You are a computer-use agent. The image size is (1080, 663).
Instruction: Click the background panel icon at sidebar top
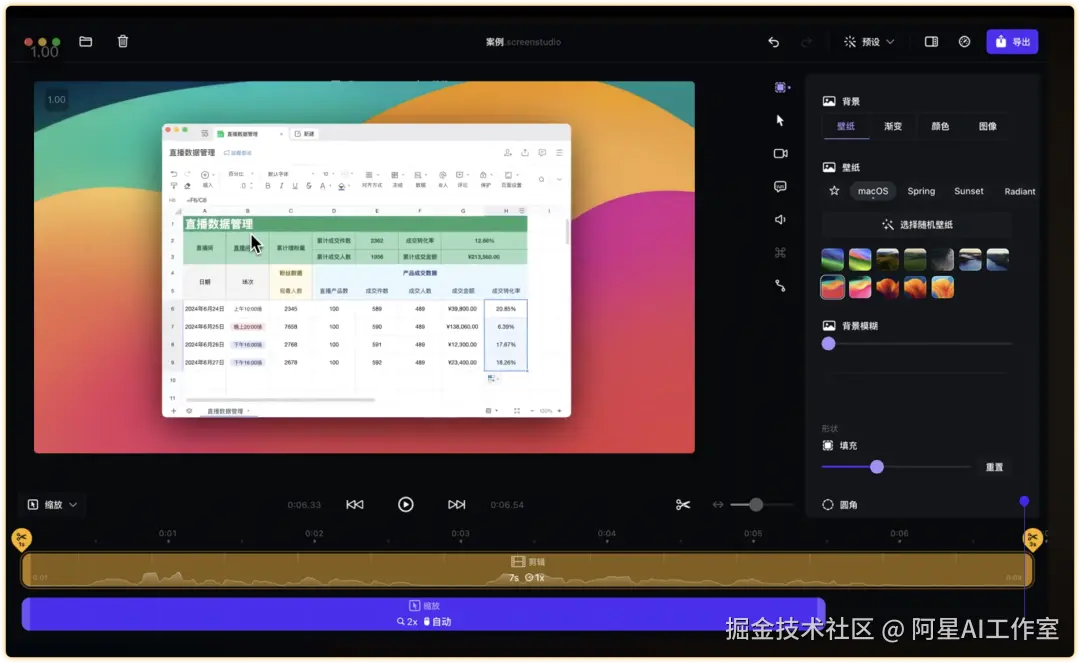pyautogui.click(x=781, y=87)
